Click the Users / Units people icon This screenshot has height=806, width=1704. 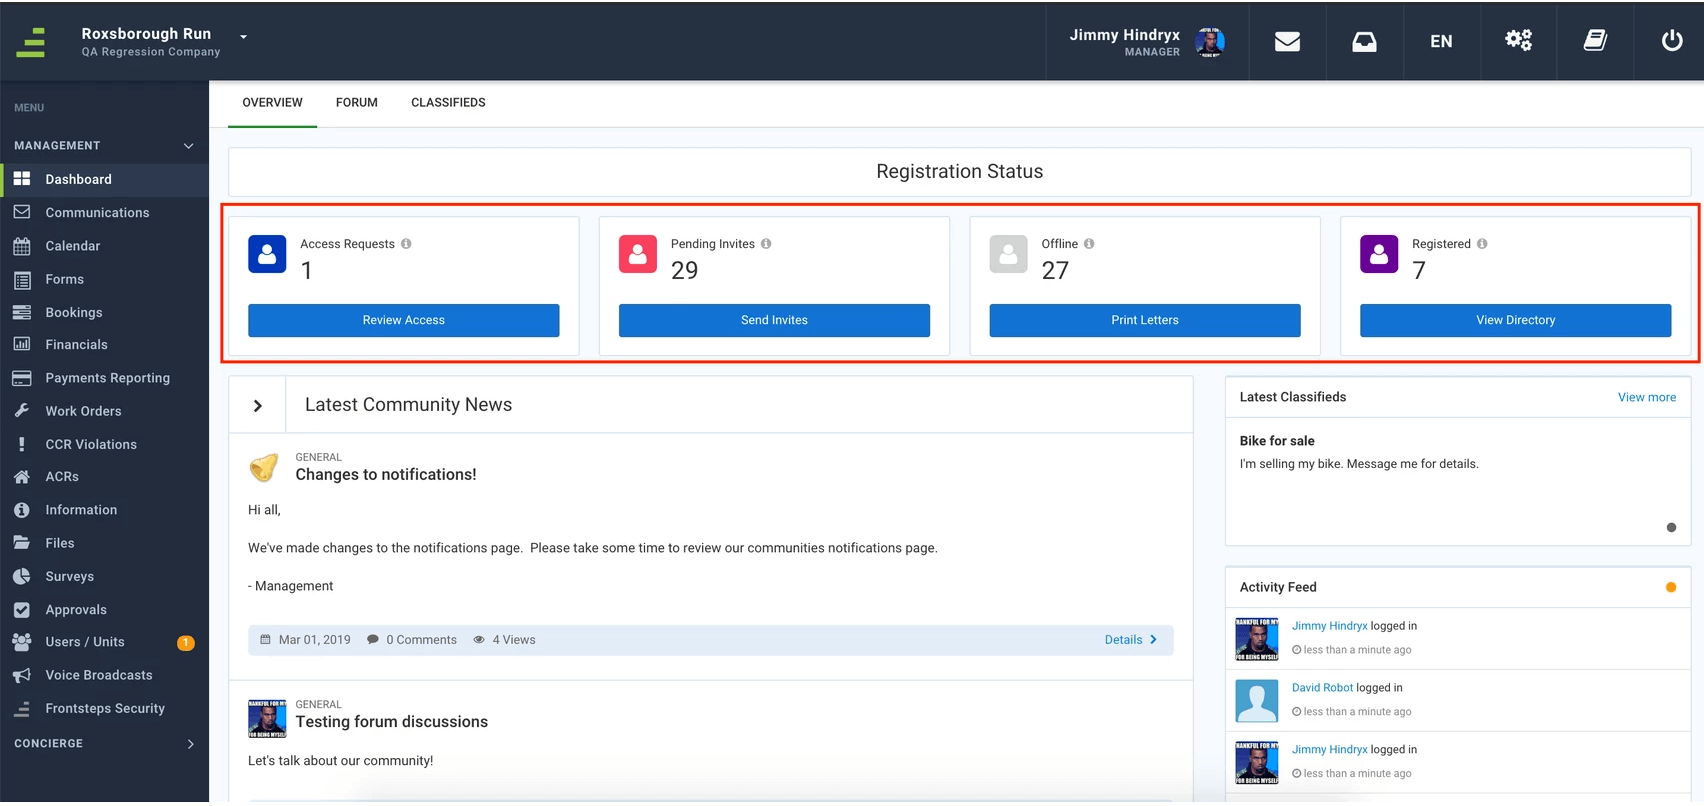coord(21,642)
